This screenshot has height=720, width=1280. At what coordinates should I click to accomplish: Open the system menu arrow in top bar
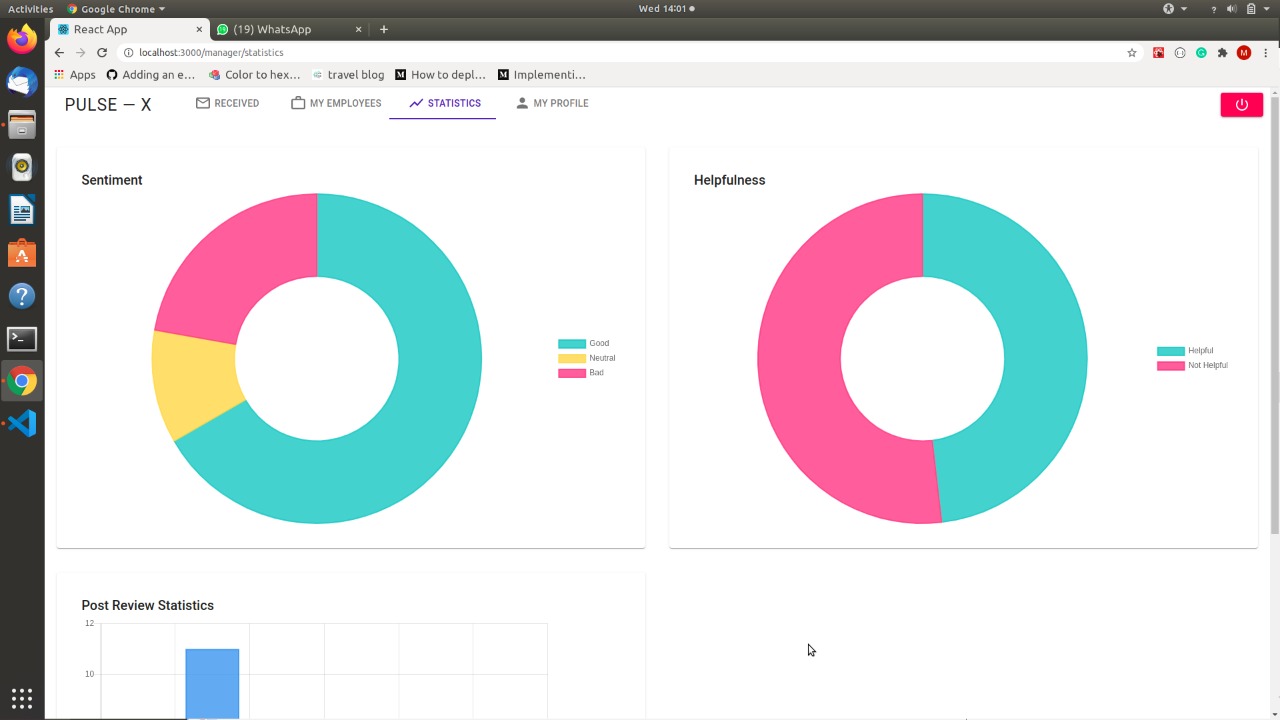coord(1267,9)
